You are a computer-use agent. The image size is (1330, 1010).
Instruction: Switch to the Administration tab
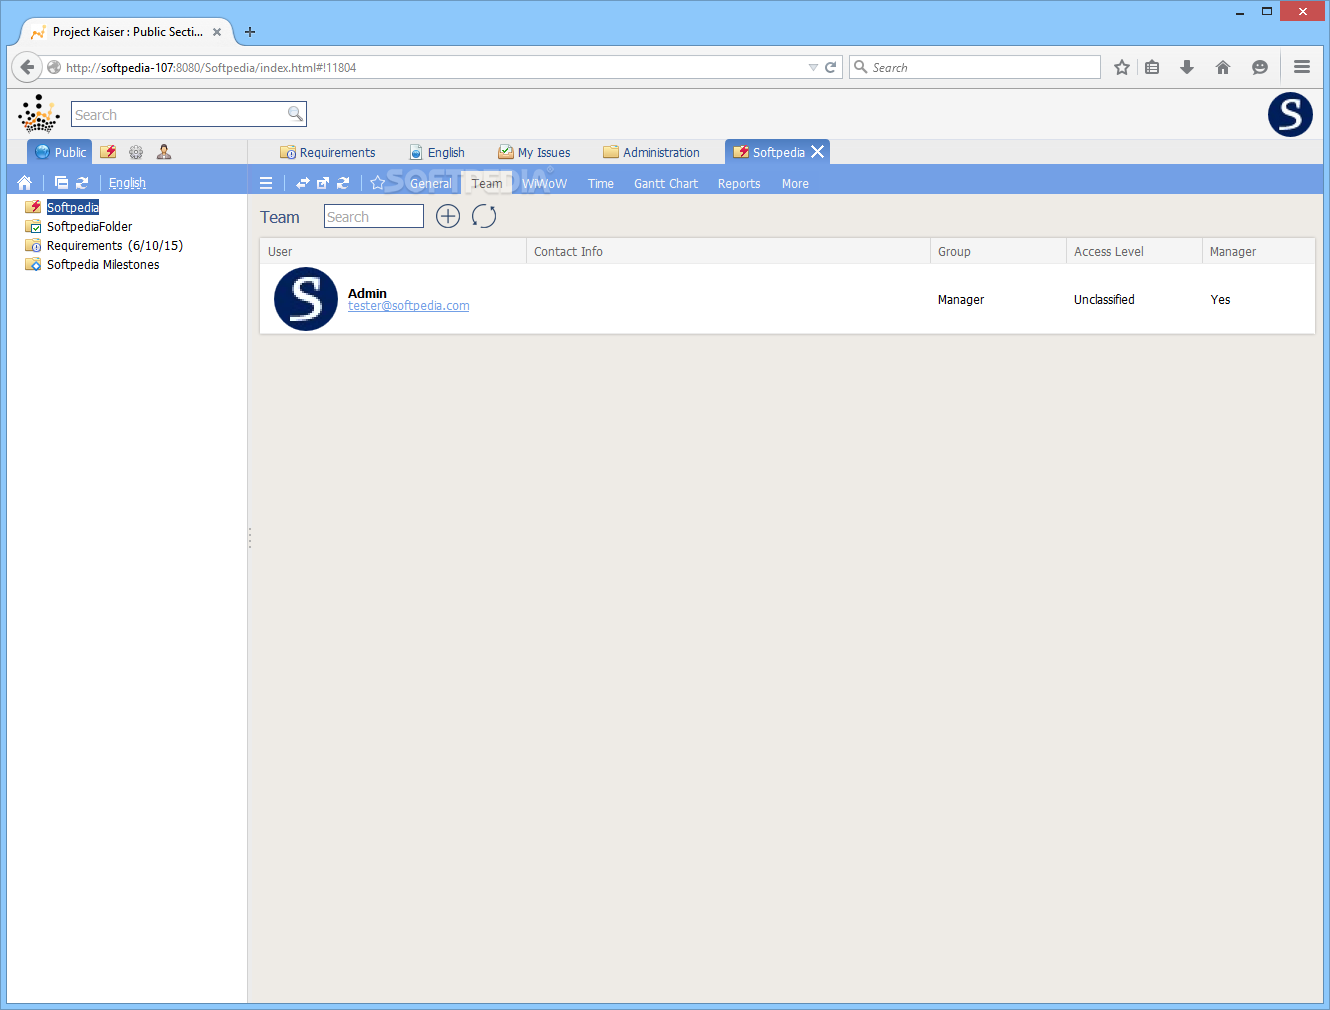[651, 152]
